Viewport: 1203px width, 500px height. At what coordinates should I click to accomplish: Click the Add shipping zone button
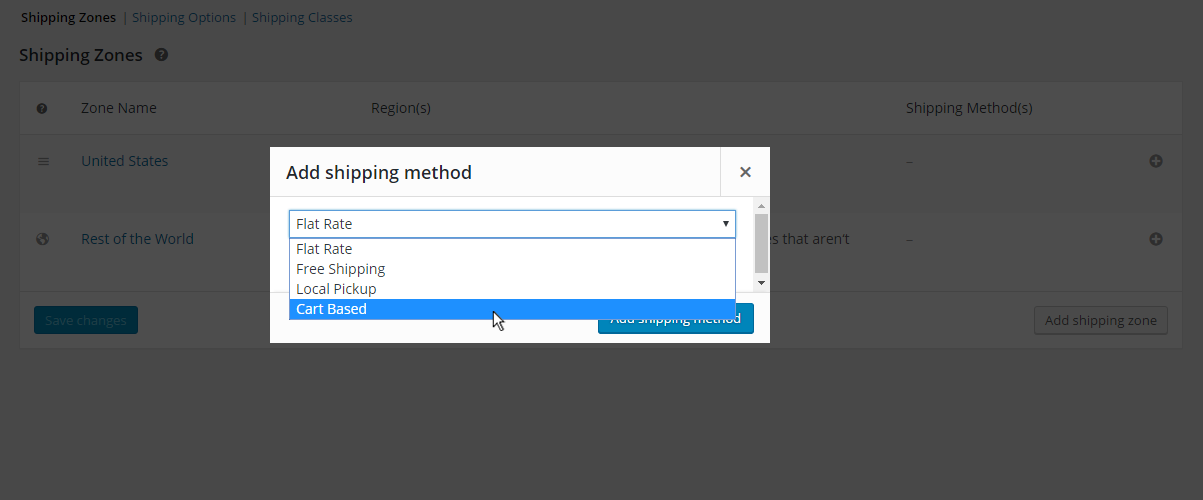1100,321
